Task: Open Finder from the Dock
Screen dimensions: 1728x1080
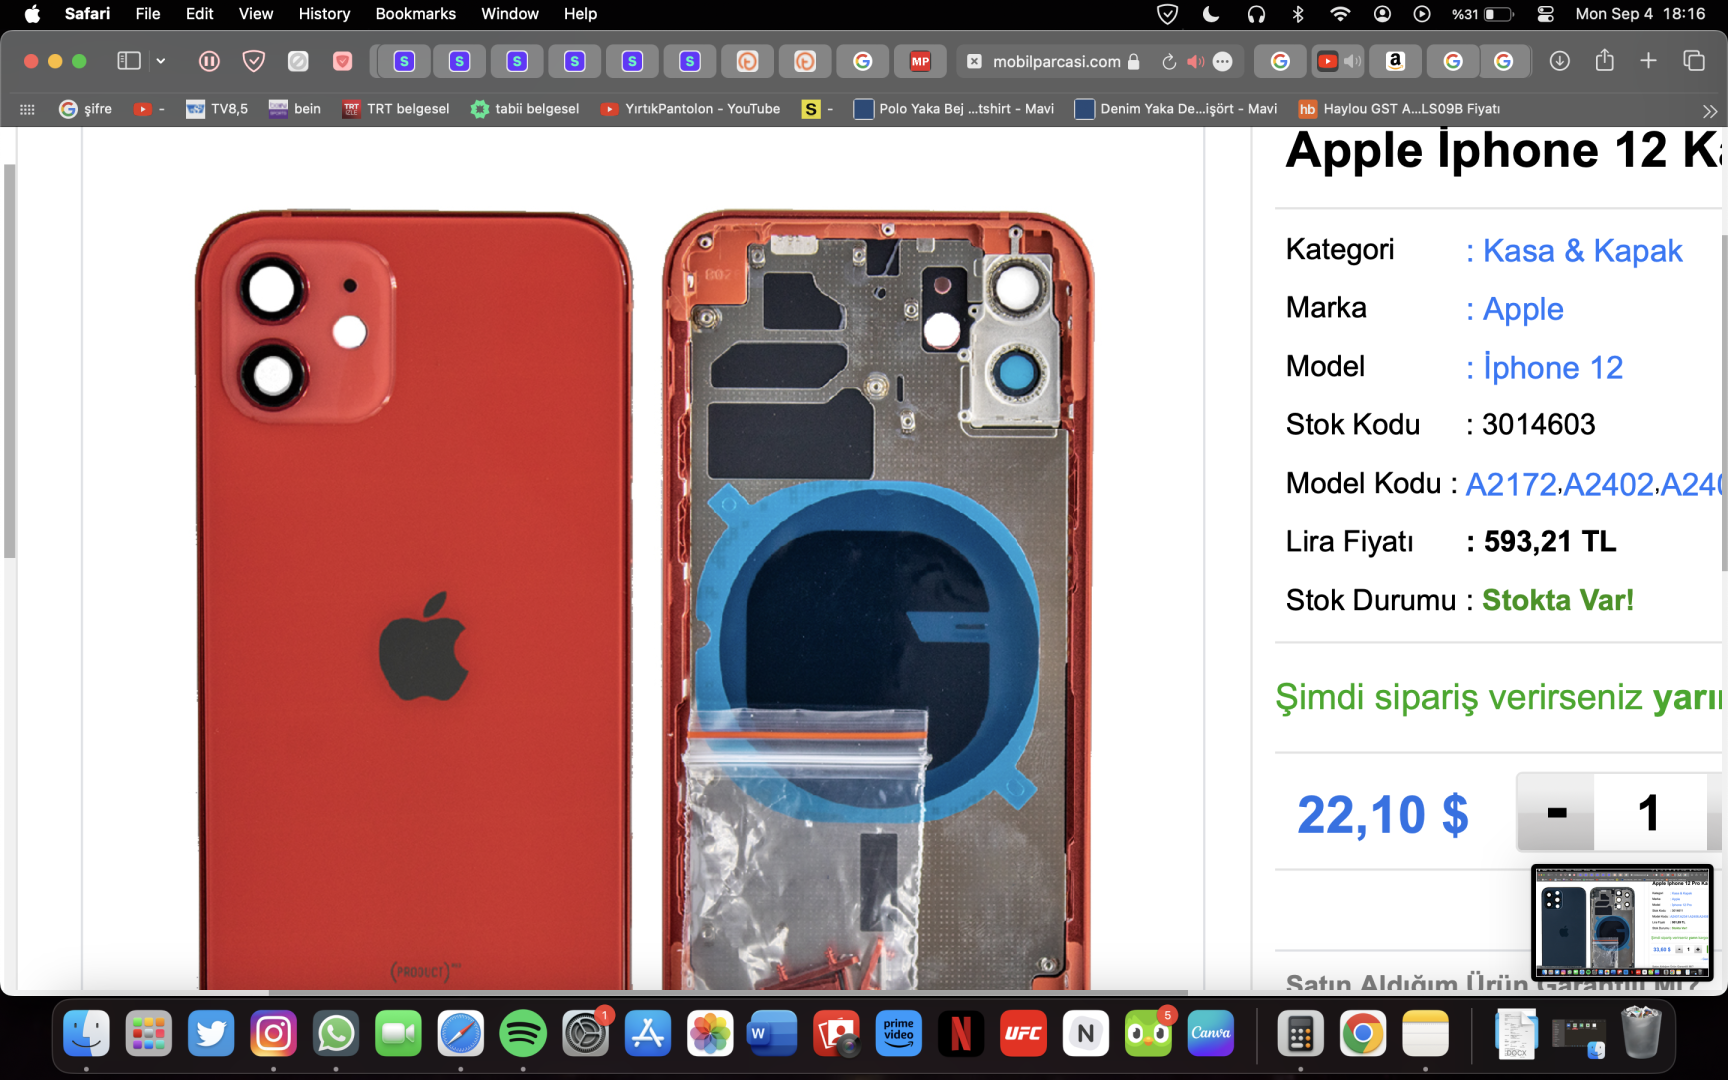Action: [87, 1033]
